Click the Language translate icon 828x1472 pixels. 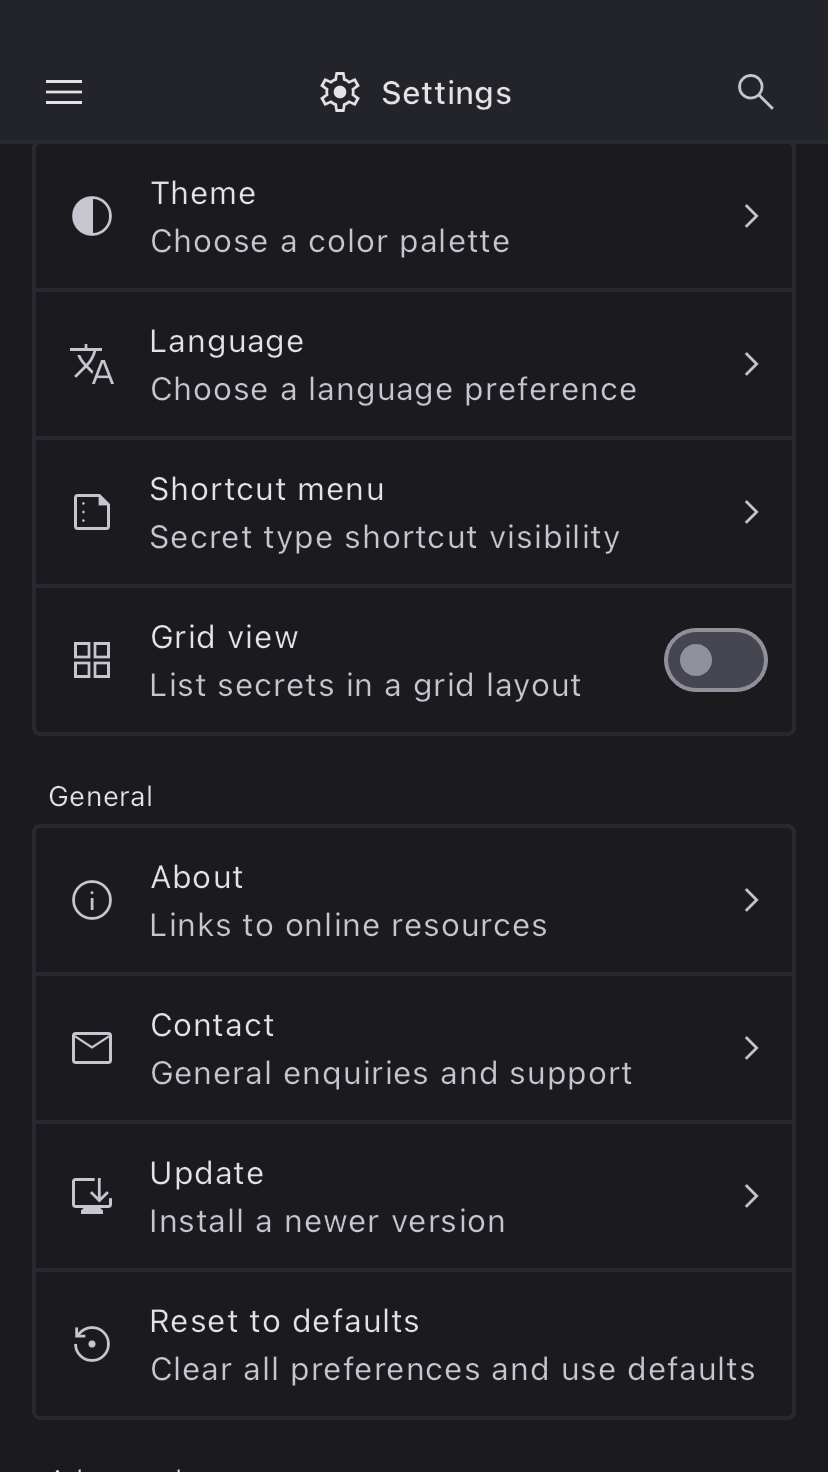(92, 364)
